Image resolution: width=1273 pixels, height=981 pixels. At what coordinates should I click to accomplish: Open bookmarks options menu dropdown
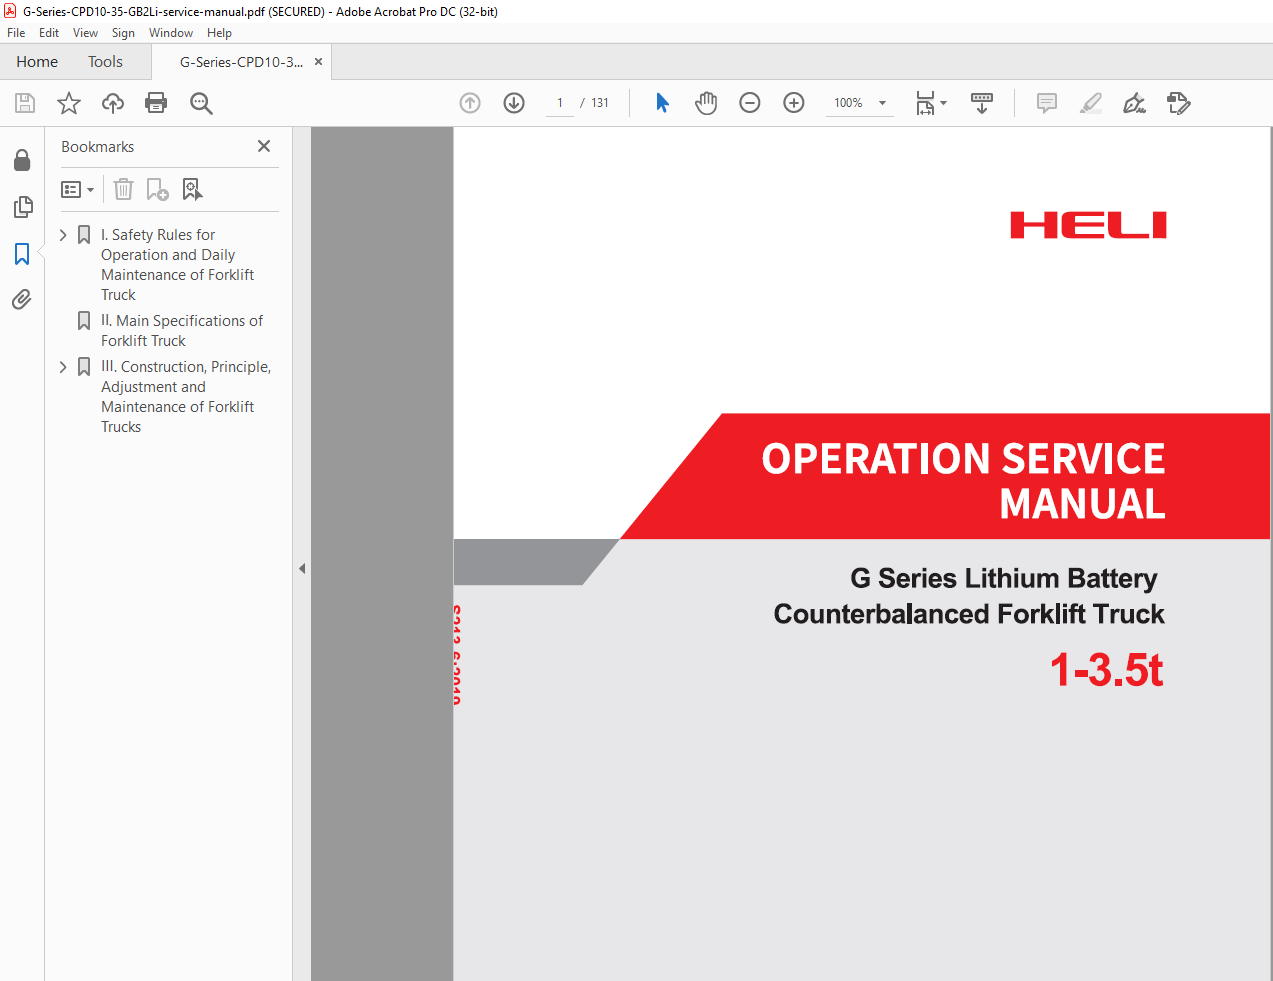pyautogui.click(x=78, y=189)
